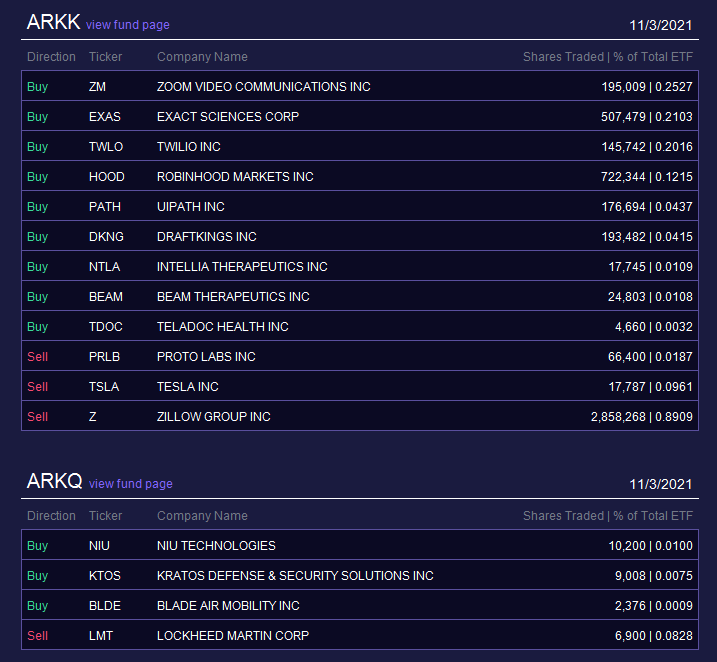Click Sell direction in LMT row
717x662 pixels.
pos(37,636)
